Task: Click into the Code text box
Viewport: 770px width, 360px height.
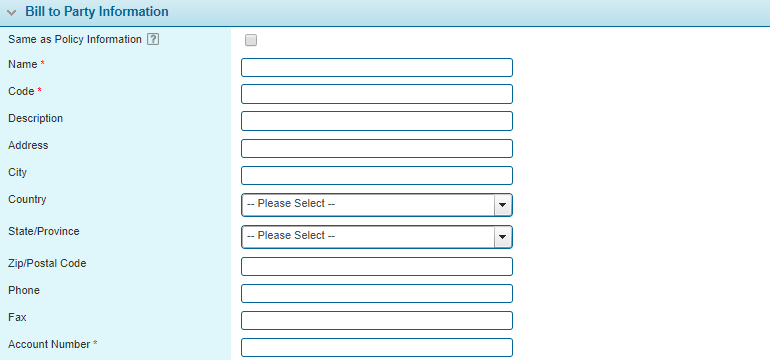Action: tap(377, 94)
